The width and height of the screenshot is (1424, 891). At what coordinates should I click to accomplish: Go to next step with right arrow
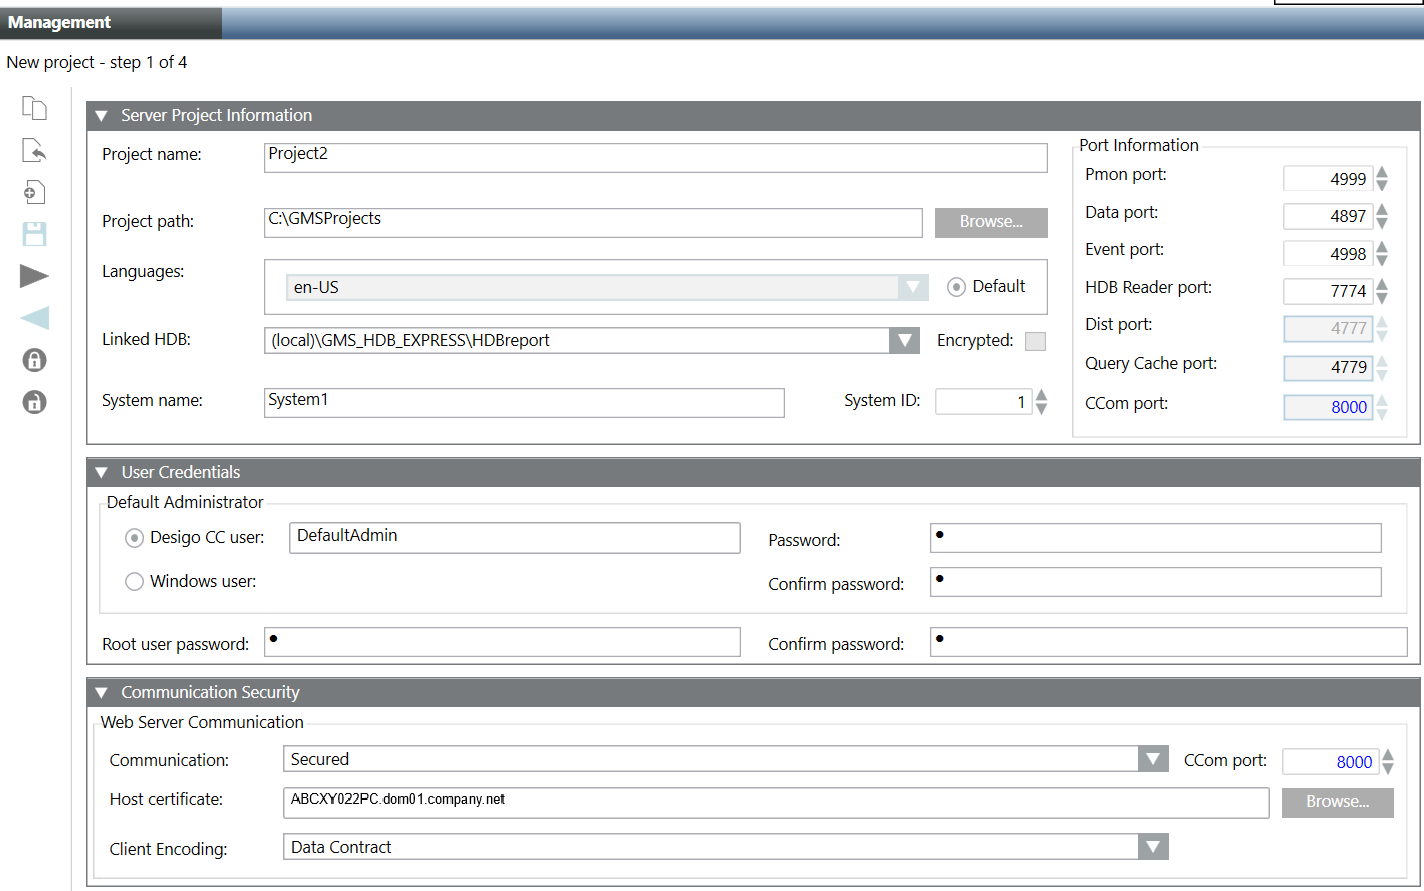point(35,276)
